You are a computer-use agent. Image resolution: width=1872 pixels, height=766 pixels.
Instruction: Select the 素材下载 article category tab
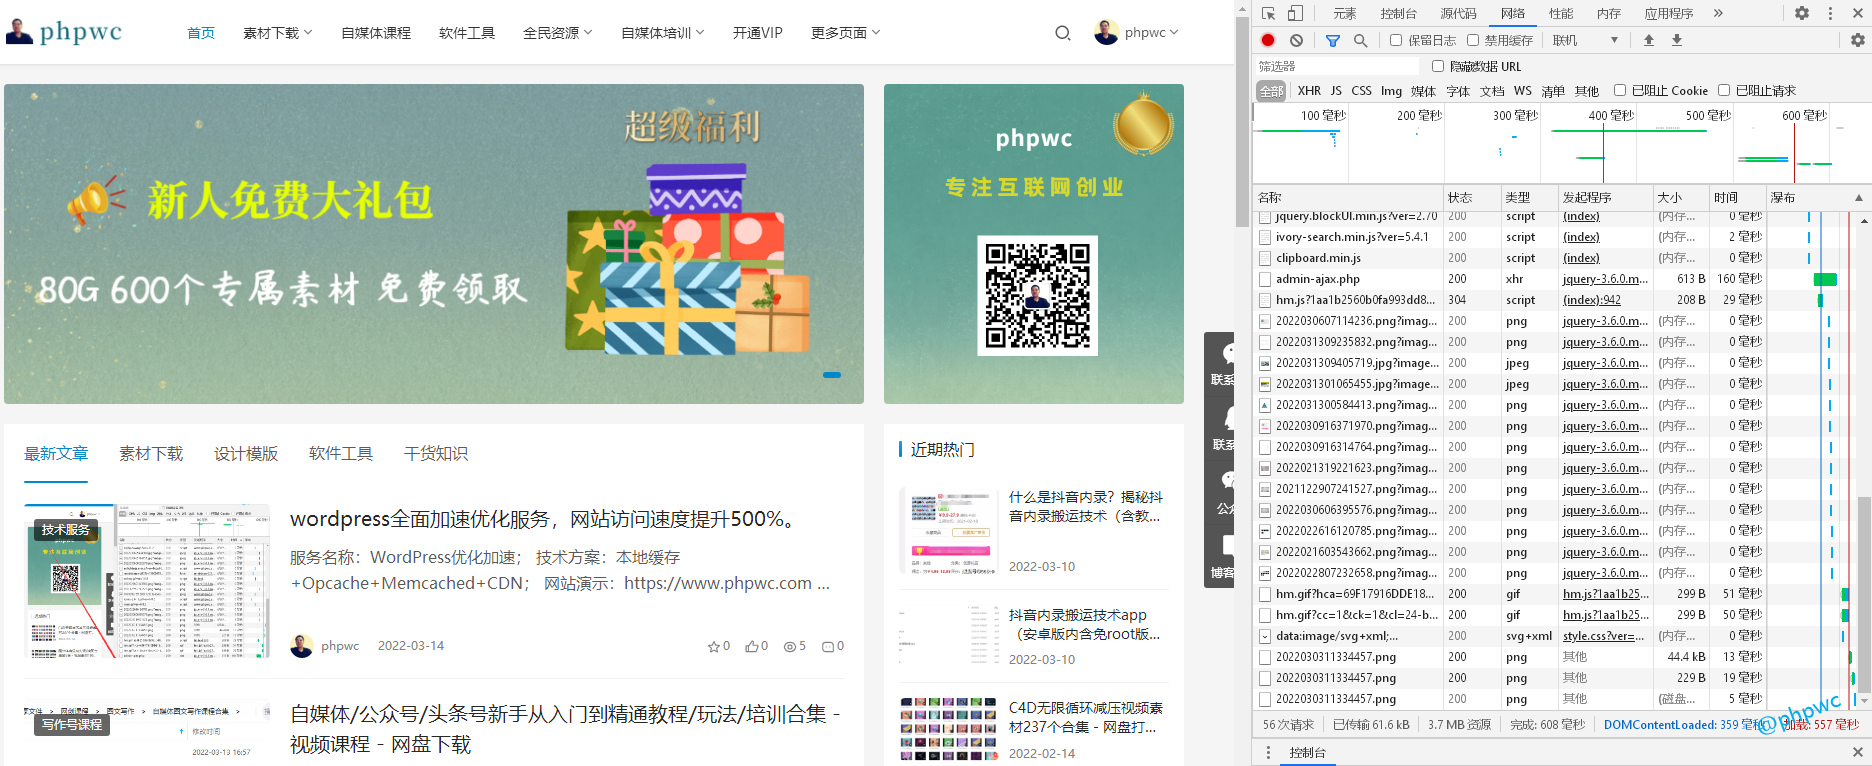tap(151, 454)
